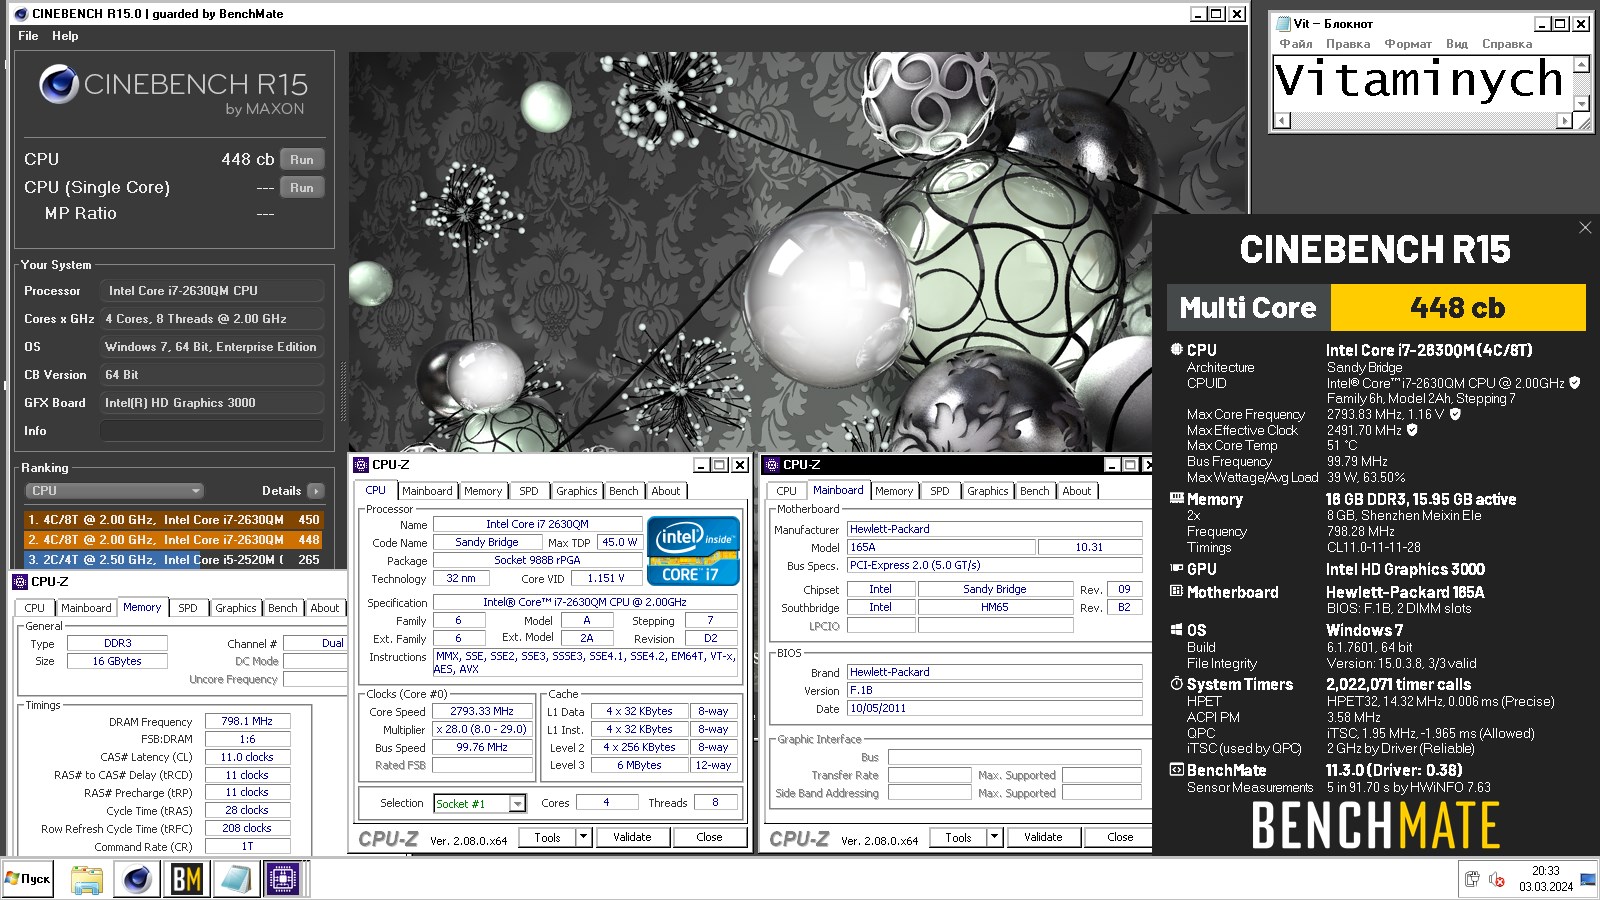
Task: Switch to Cinebench via its taskbar icon
Action: point(137,879)
